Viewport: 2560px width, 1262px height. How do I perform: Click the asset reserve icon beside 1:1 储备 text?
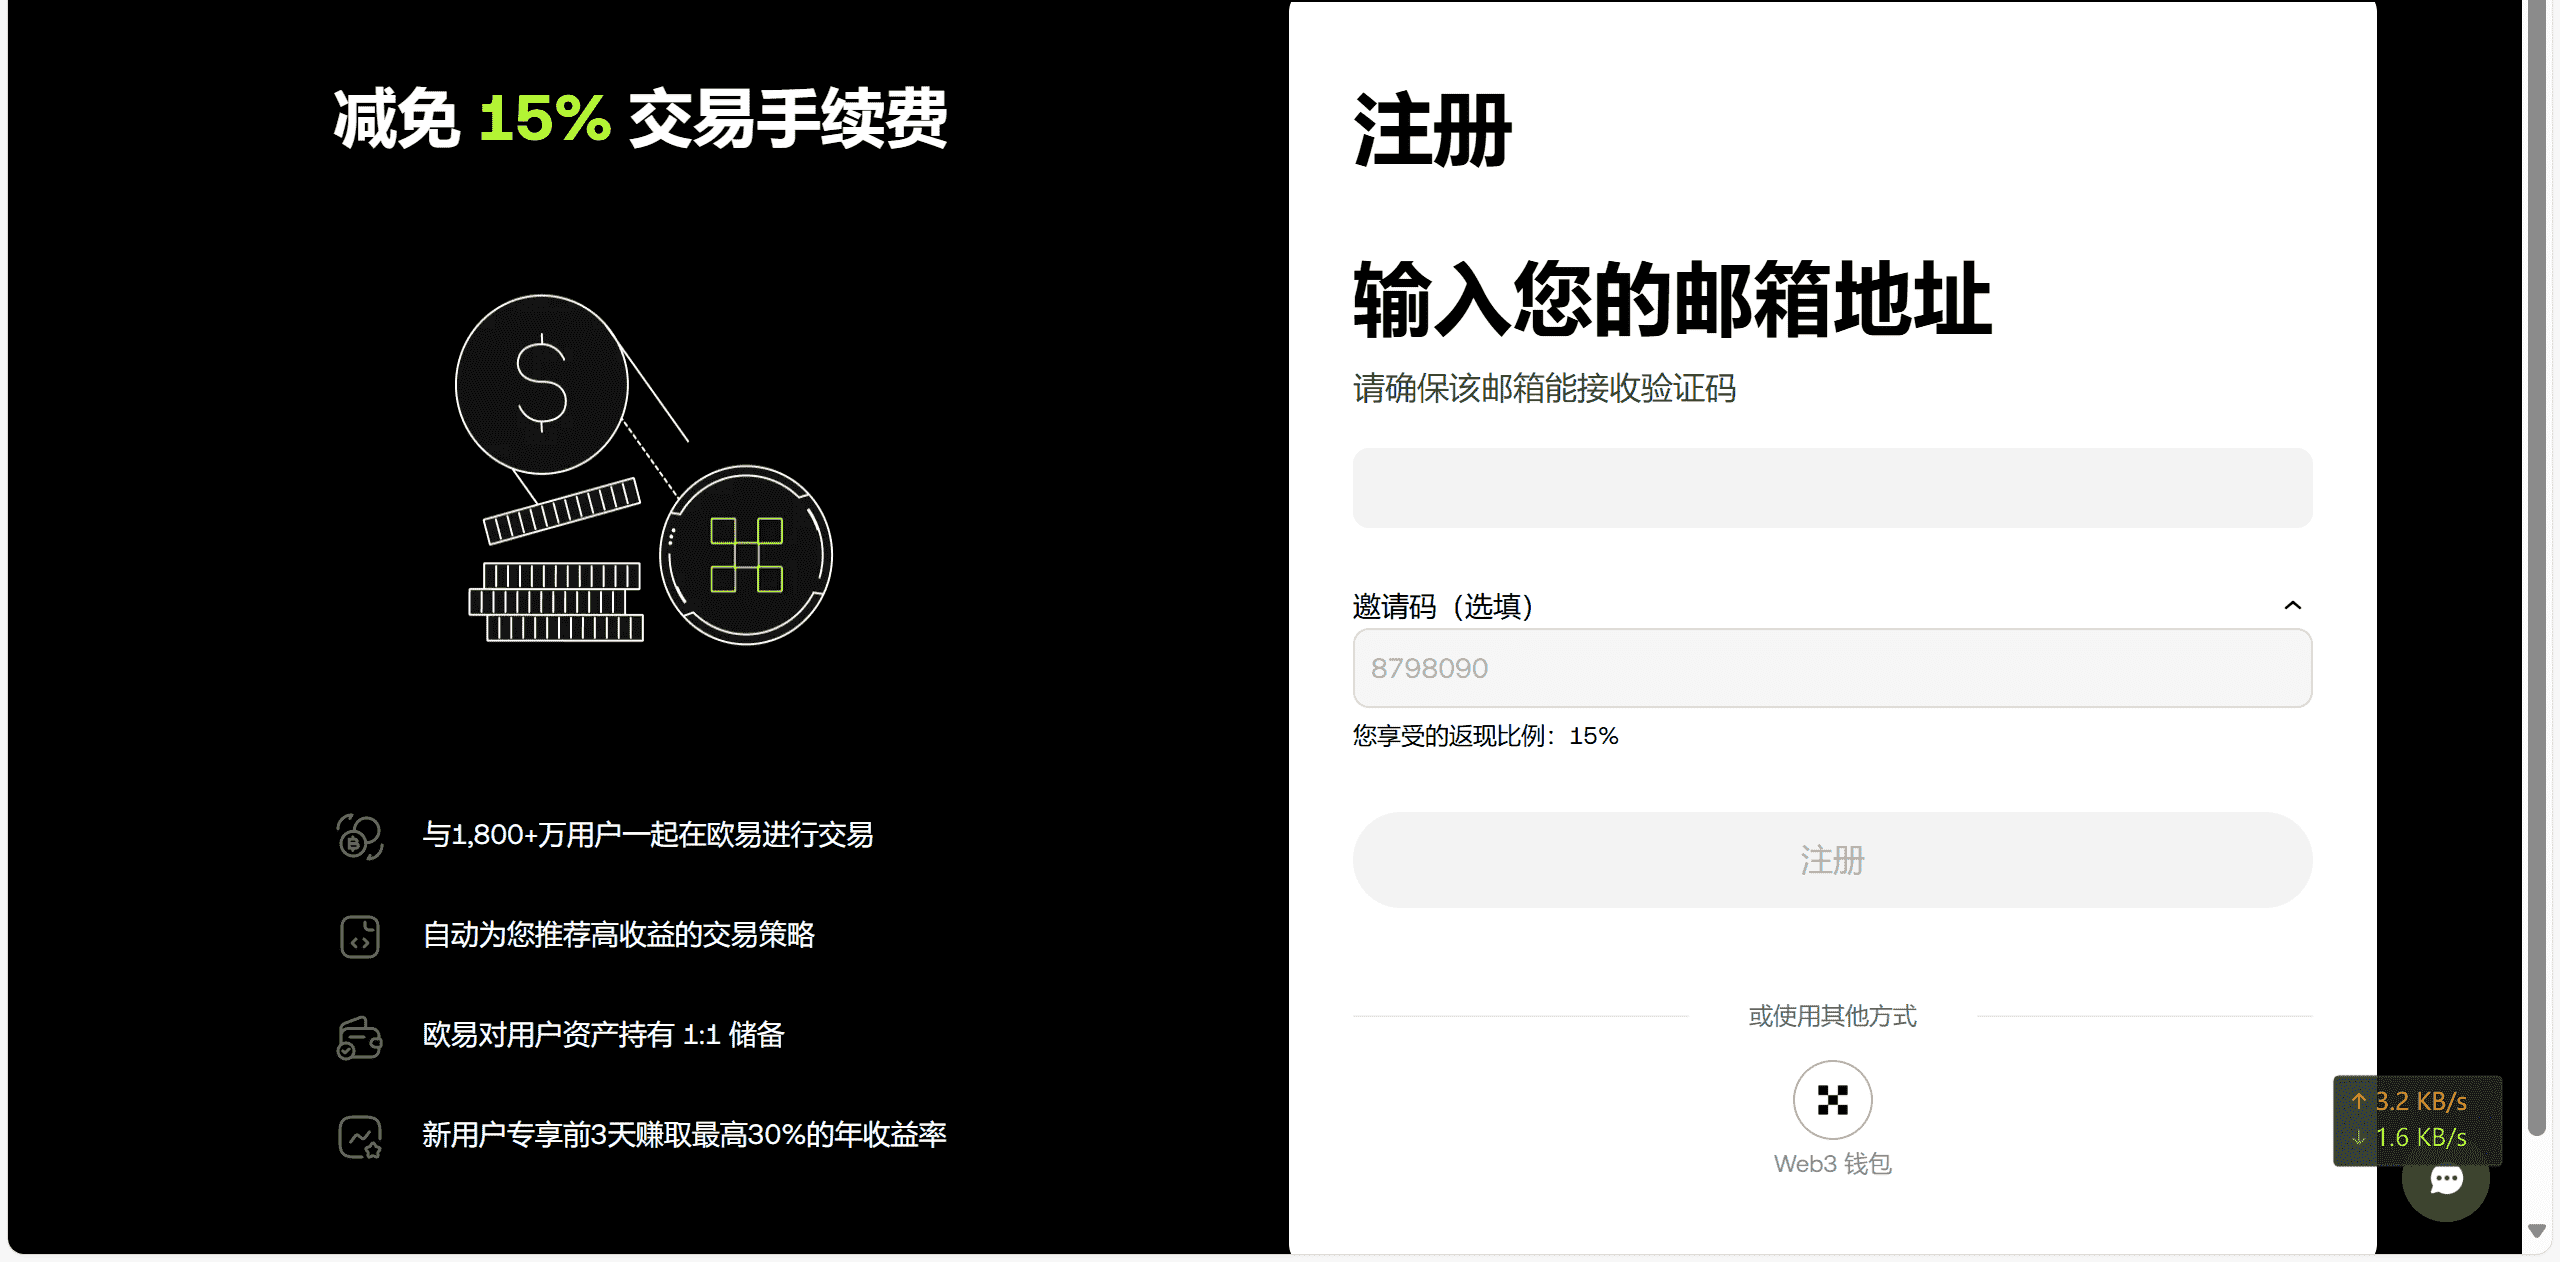click(360, 1037)
